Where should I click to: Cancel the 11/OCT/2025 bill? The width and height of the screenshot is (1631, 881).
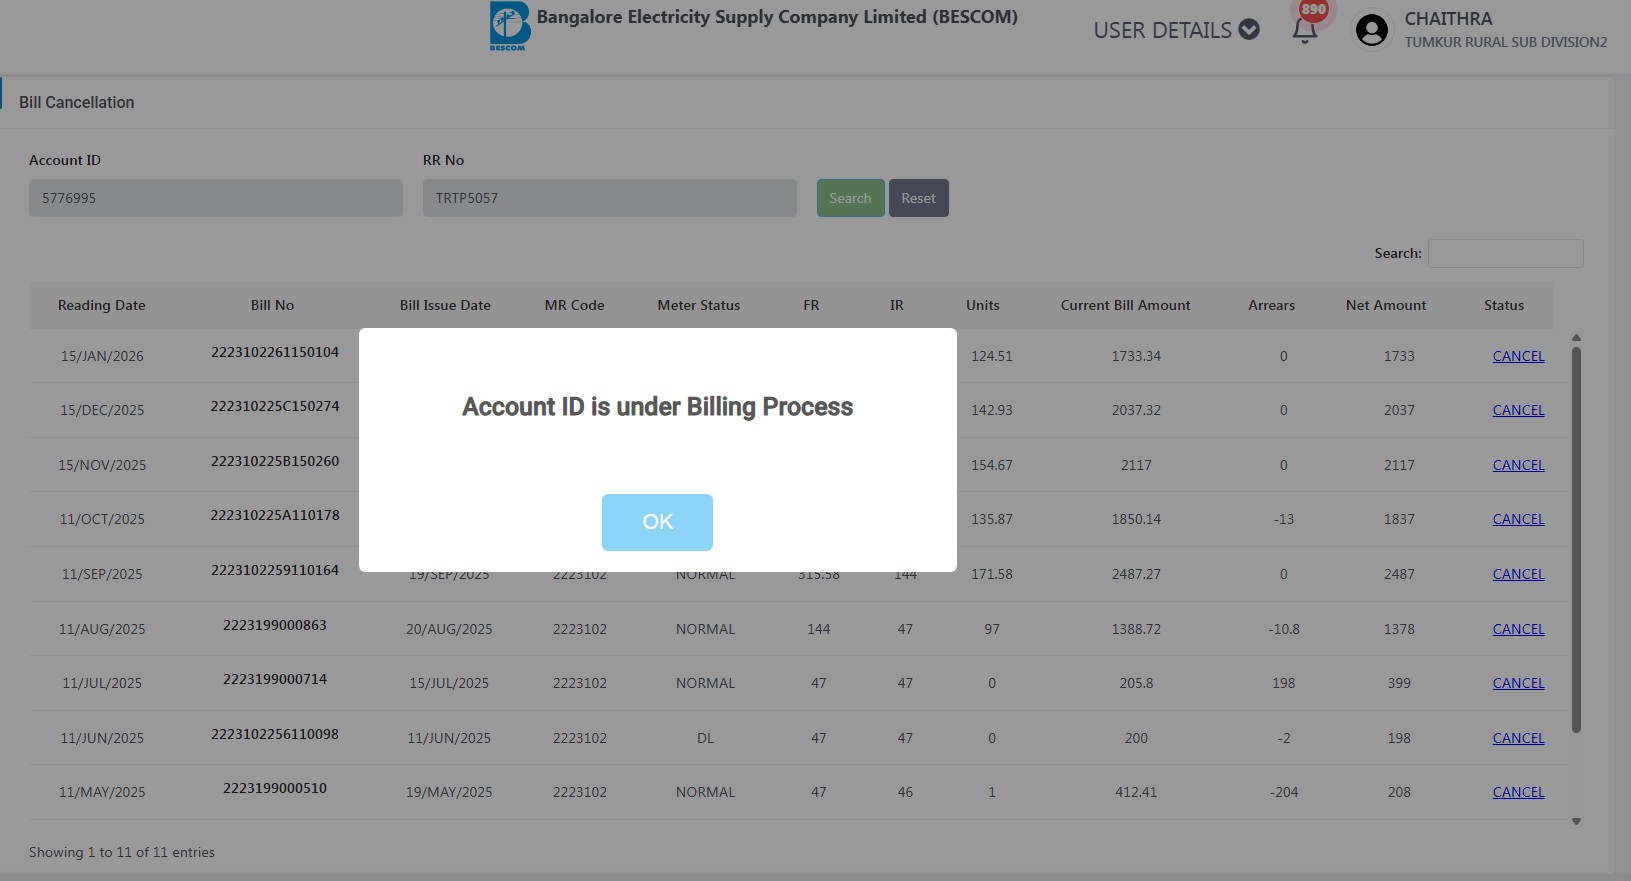[x=1518, y=519]
